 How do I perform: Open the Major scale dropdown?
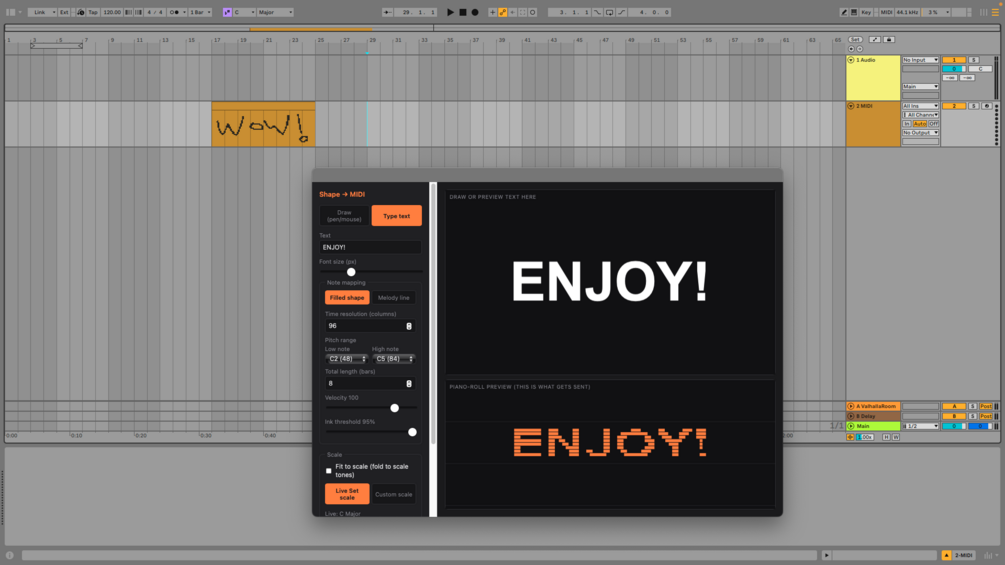click(276, 12)
